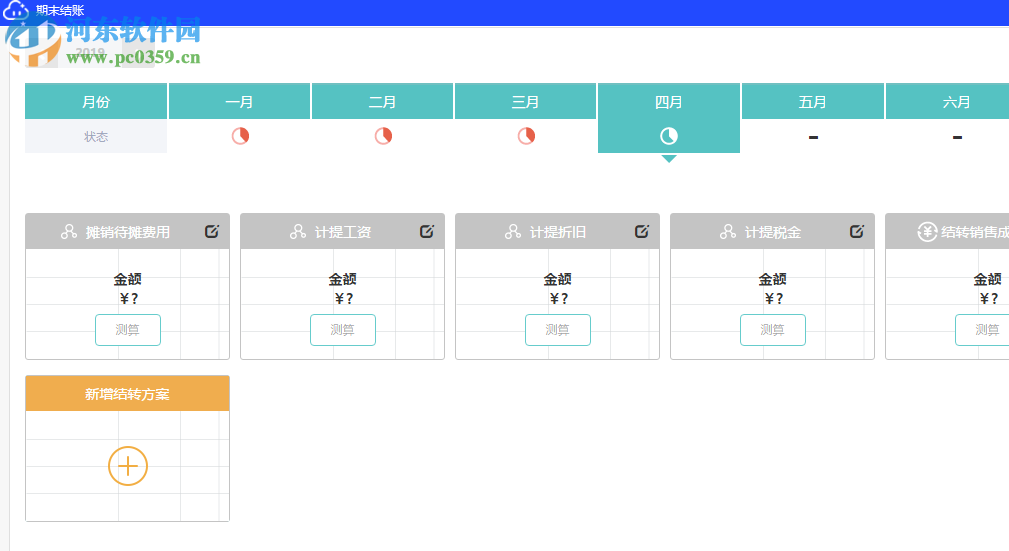The width and height of the screenshot is (1009, 551).
Task: Click 金额 ¥? value on 计提折旧 card
Action: pos(558,288)
